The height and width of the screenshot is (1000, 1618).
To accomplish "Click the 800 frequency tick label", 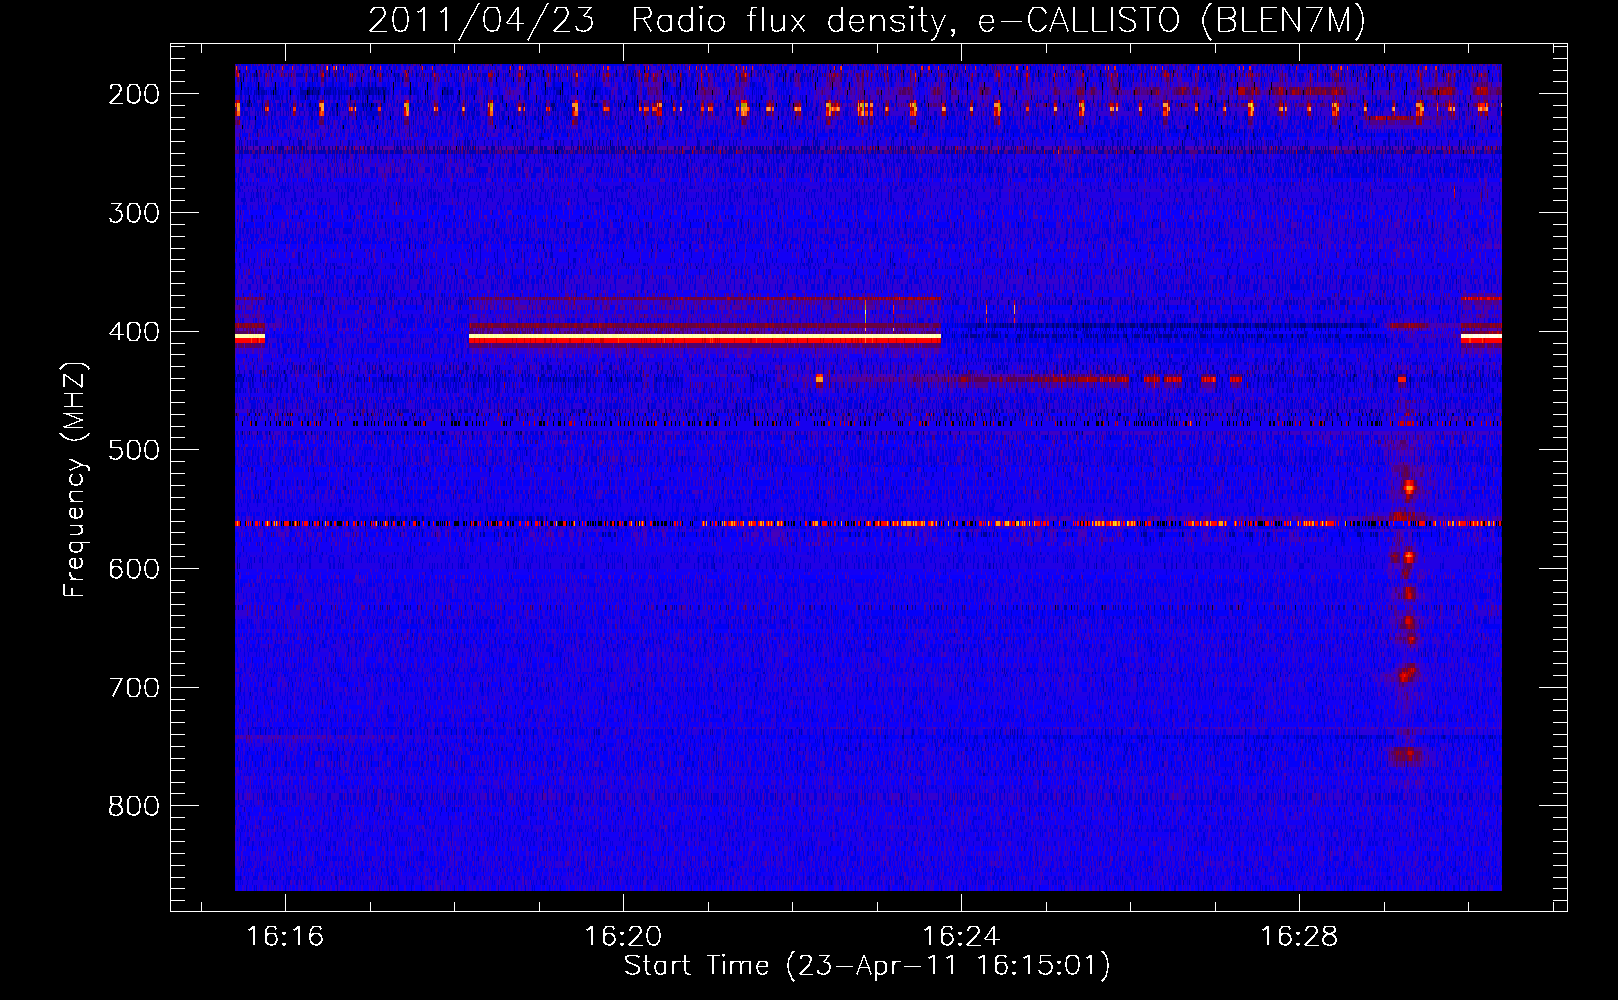I will click(x=134, y=806).
